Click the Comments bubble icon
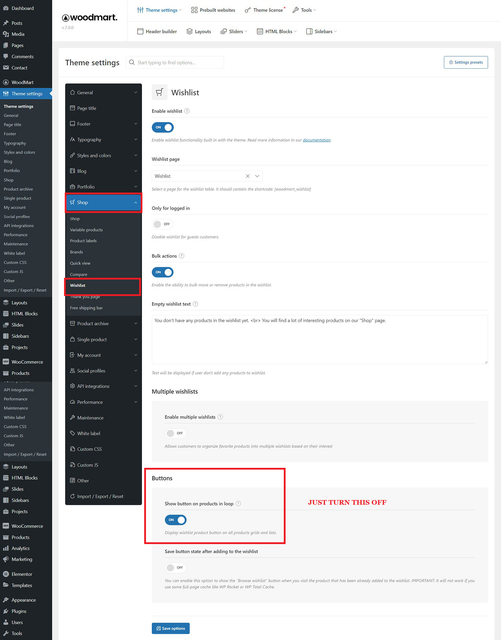The height and width of the screenshot is (640, 501). 6,56
